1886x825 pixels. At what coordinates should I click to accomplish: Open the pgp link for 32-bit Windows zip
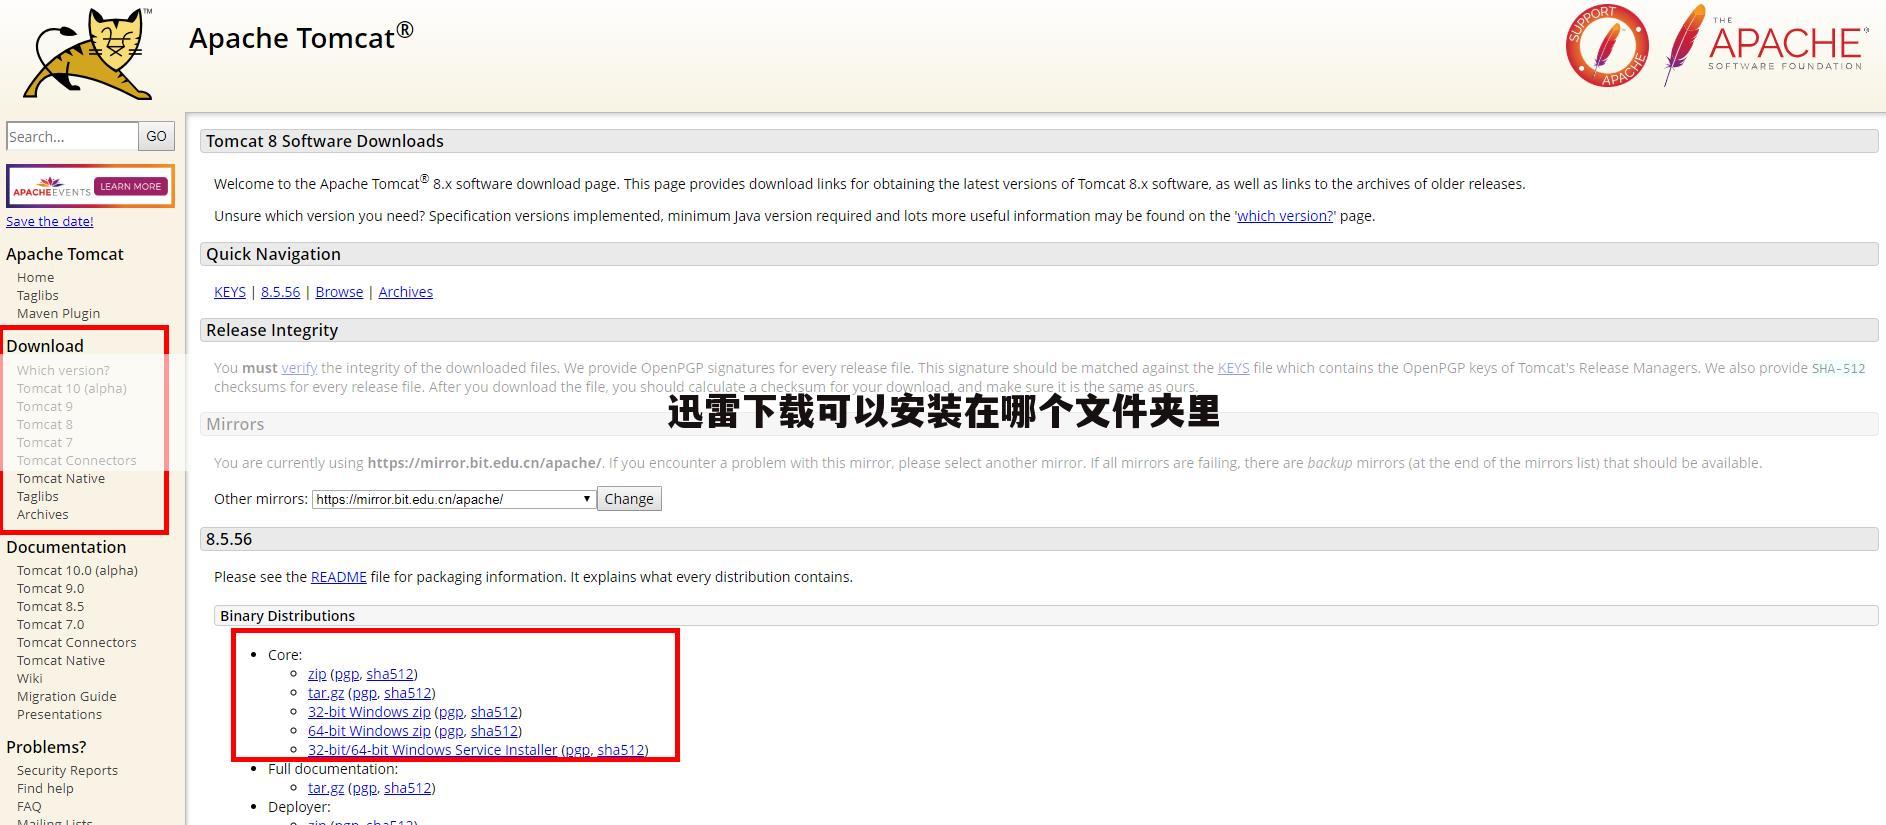click(x=451, y=712)
